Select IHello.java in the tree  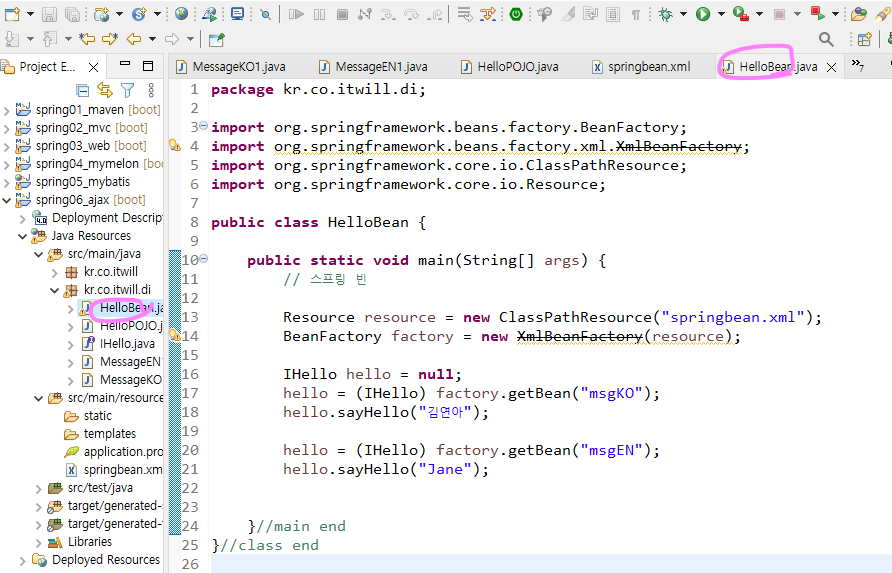point(127,344)
